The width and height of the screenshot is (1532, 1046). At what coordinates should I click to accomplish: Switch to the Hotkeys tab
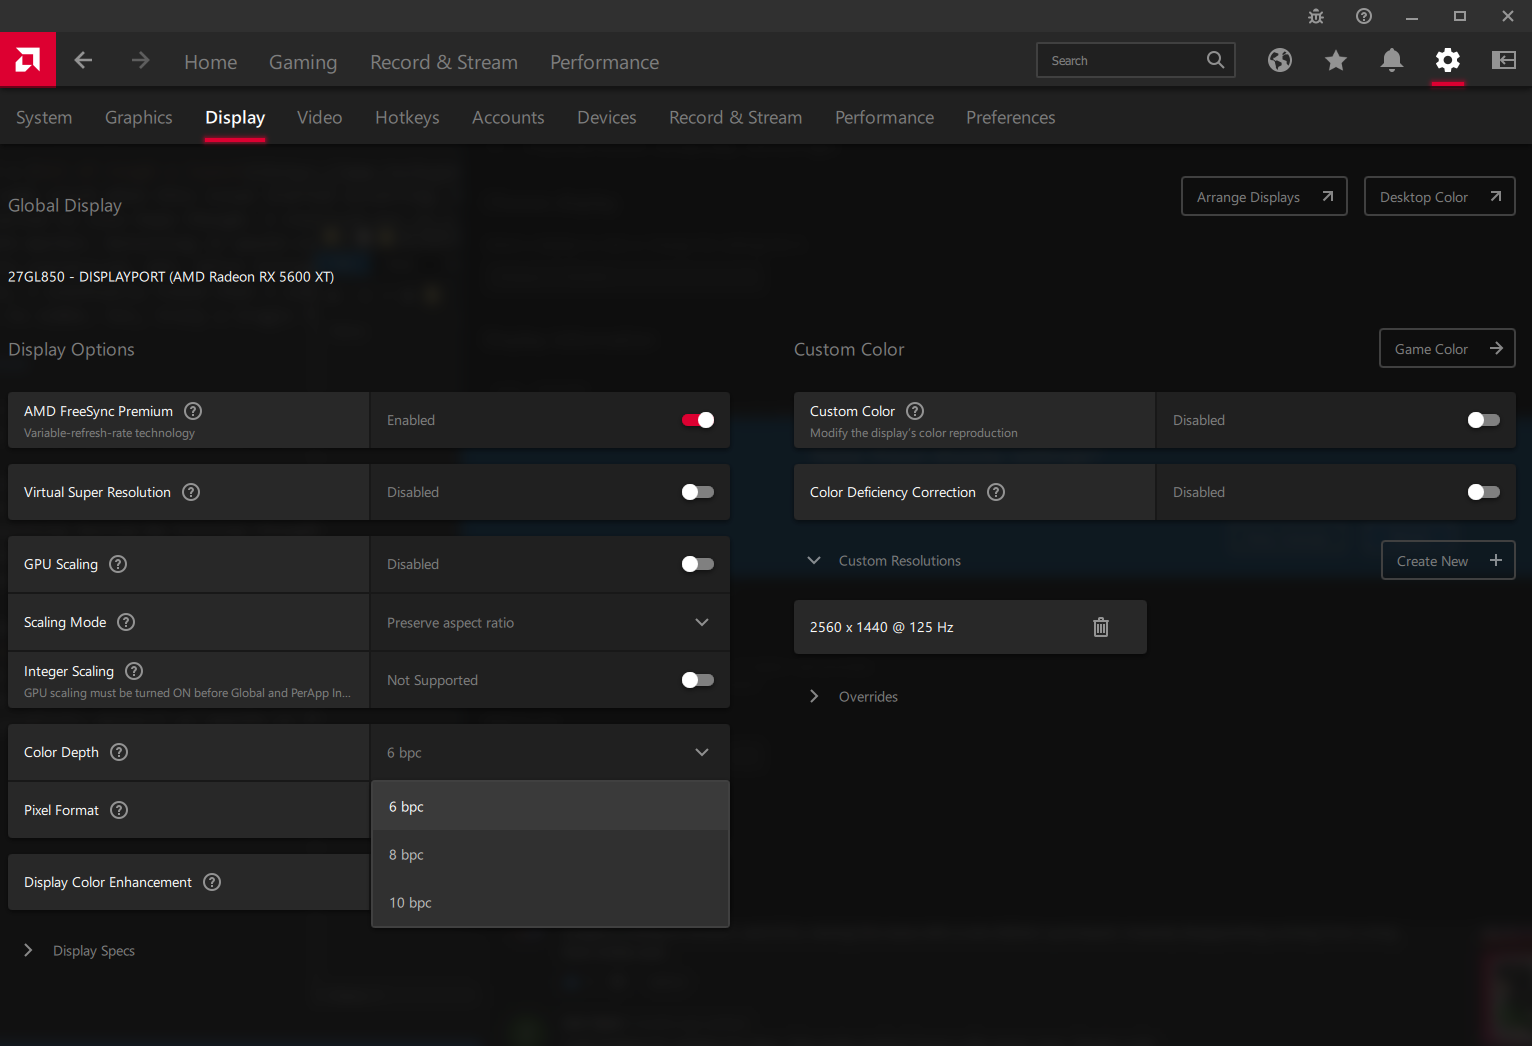407,117
